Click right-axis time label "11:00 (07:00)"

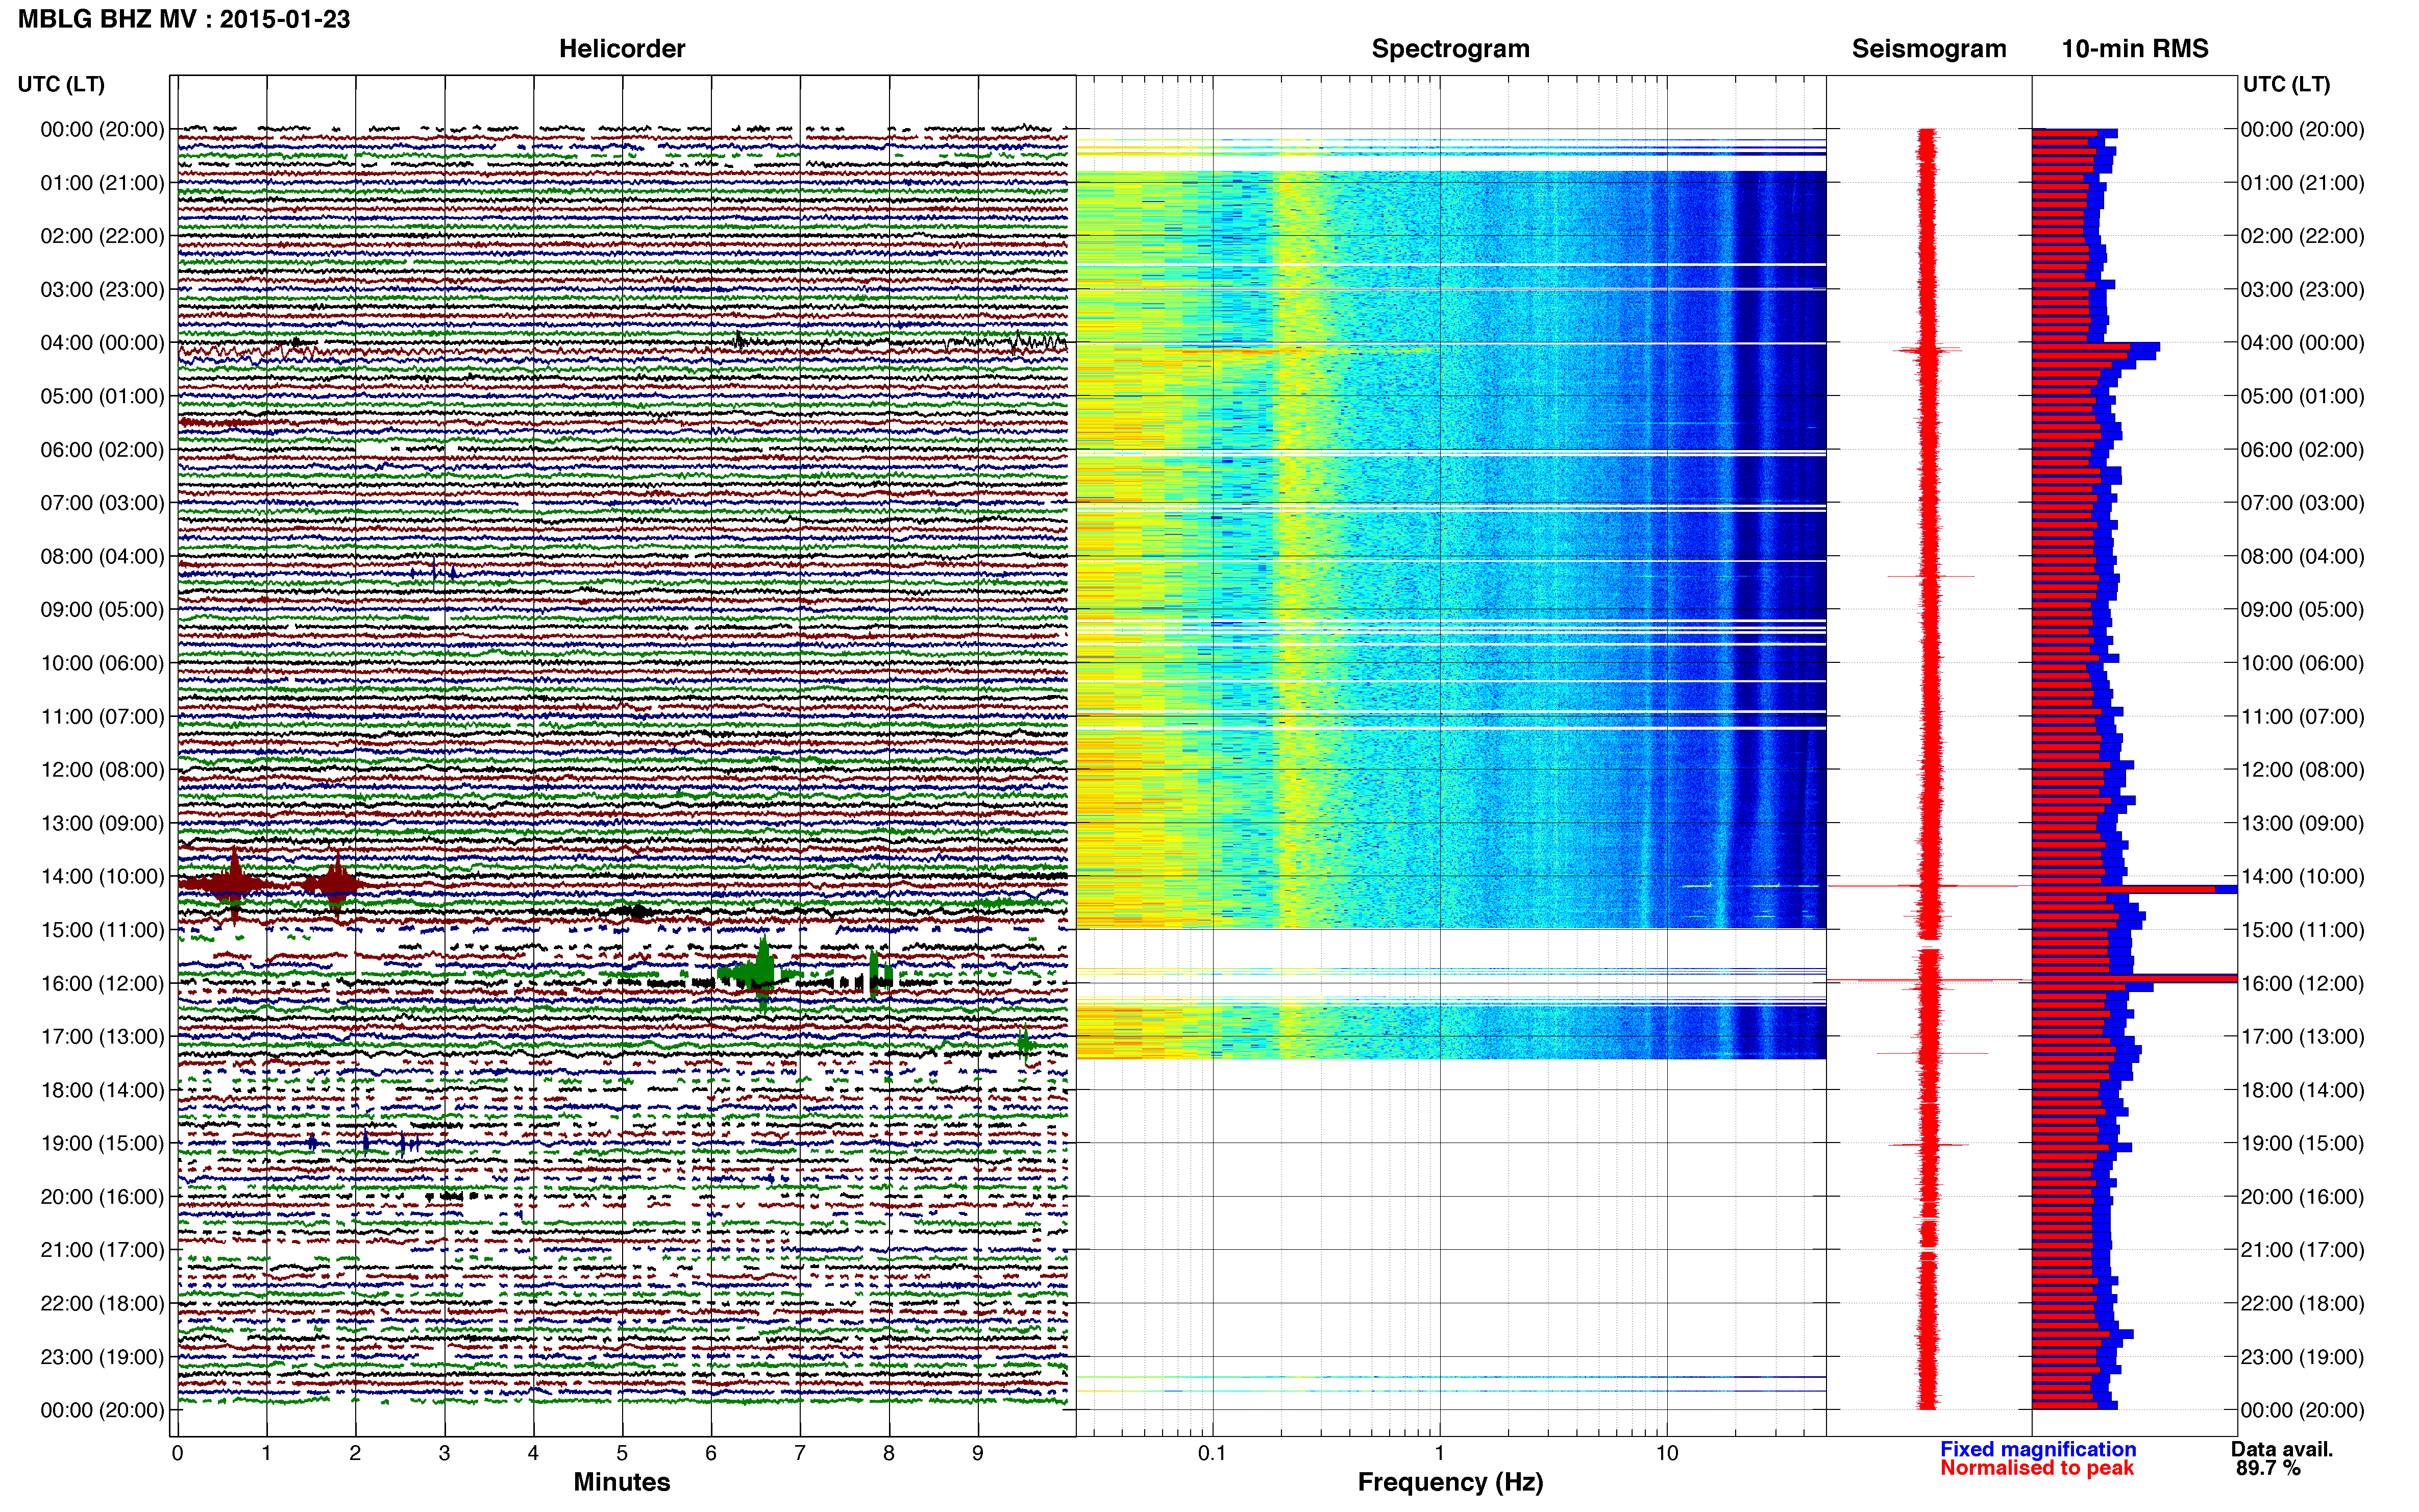coord(2302,717)
